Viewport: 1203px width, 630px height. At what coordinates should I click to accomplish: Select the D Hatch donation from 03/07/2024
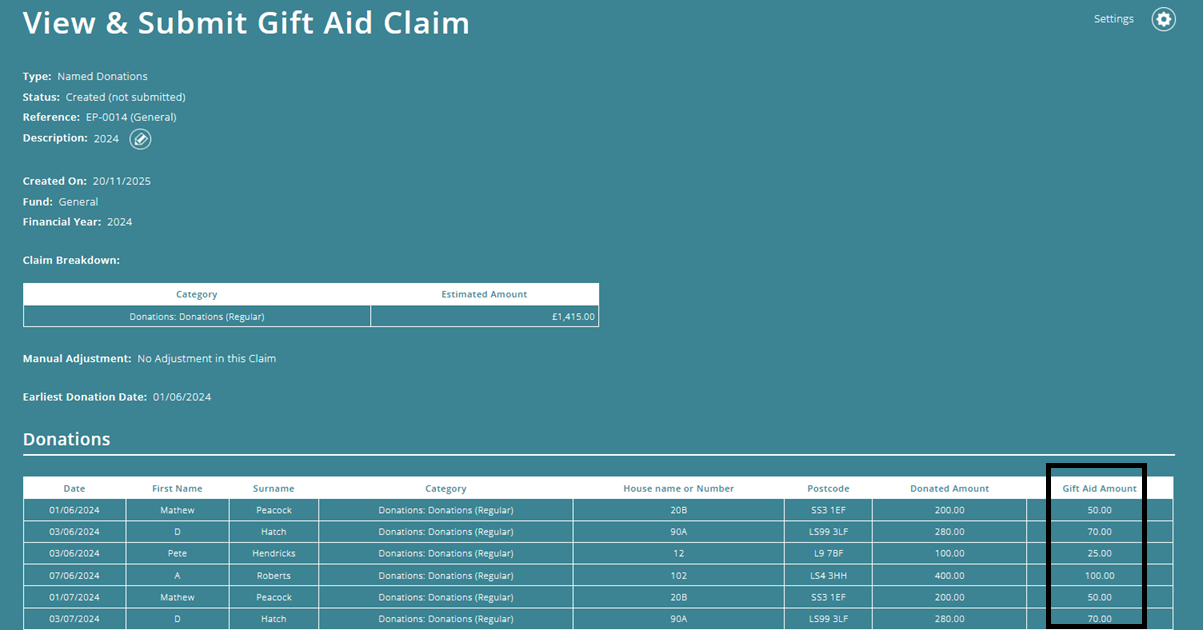tap(445, 618)
